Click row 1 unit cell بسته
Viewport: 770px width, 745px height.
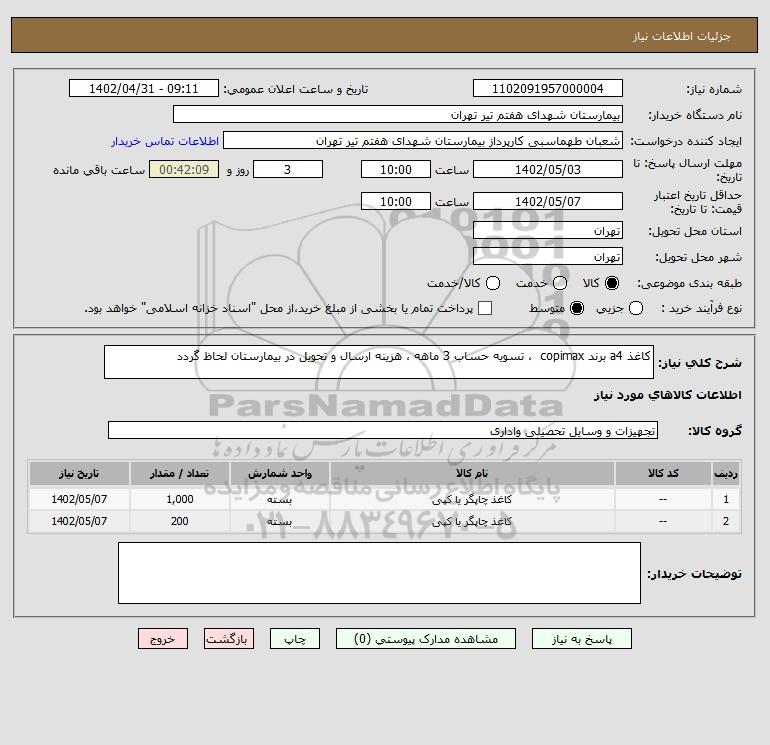[x=279, y=499]
